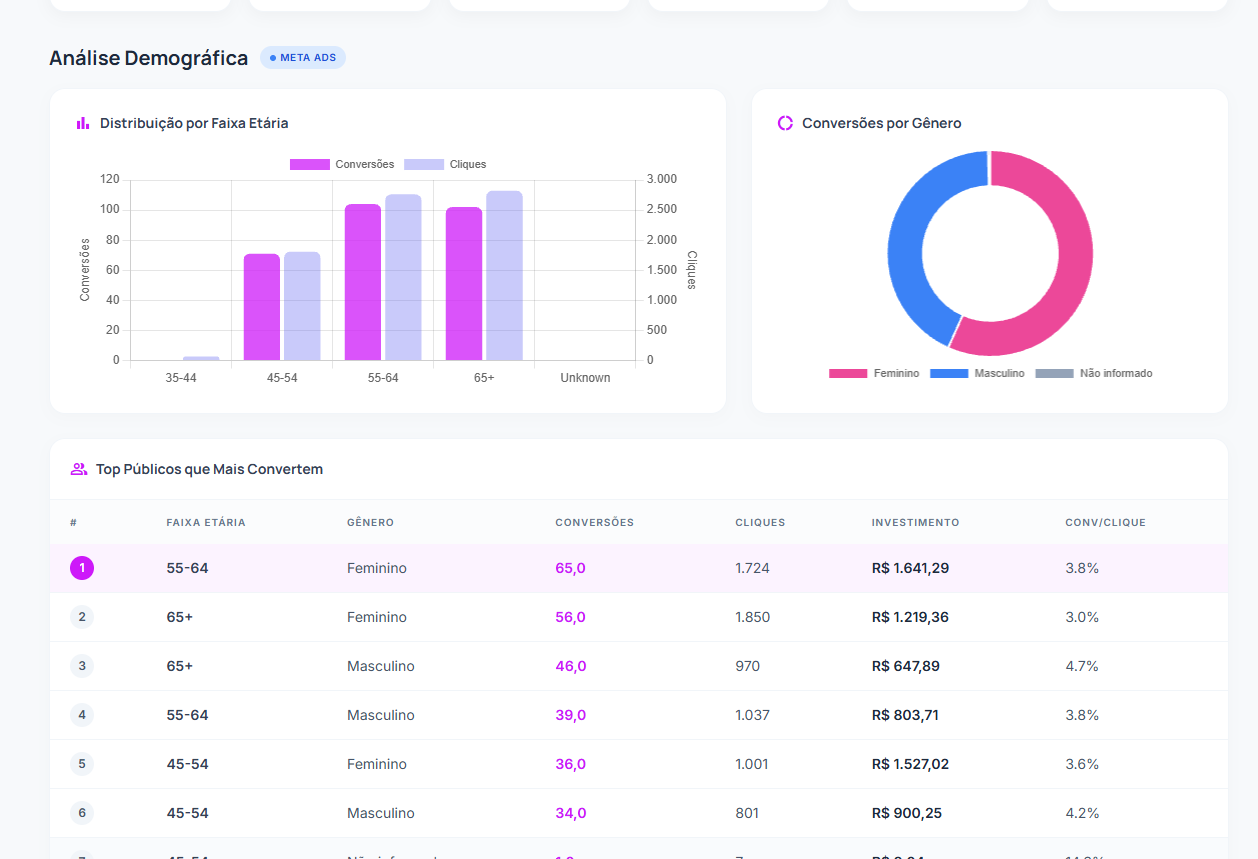1258x859 pixels.
Task: Click the 1.850 clicks cell
Action: (x=752, y=617)
